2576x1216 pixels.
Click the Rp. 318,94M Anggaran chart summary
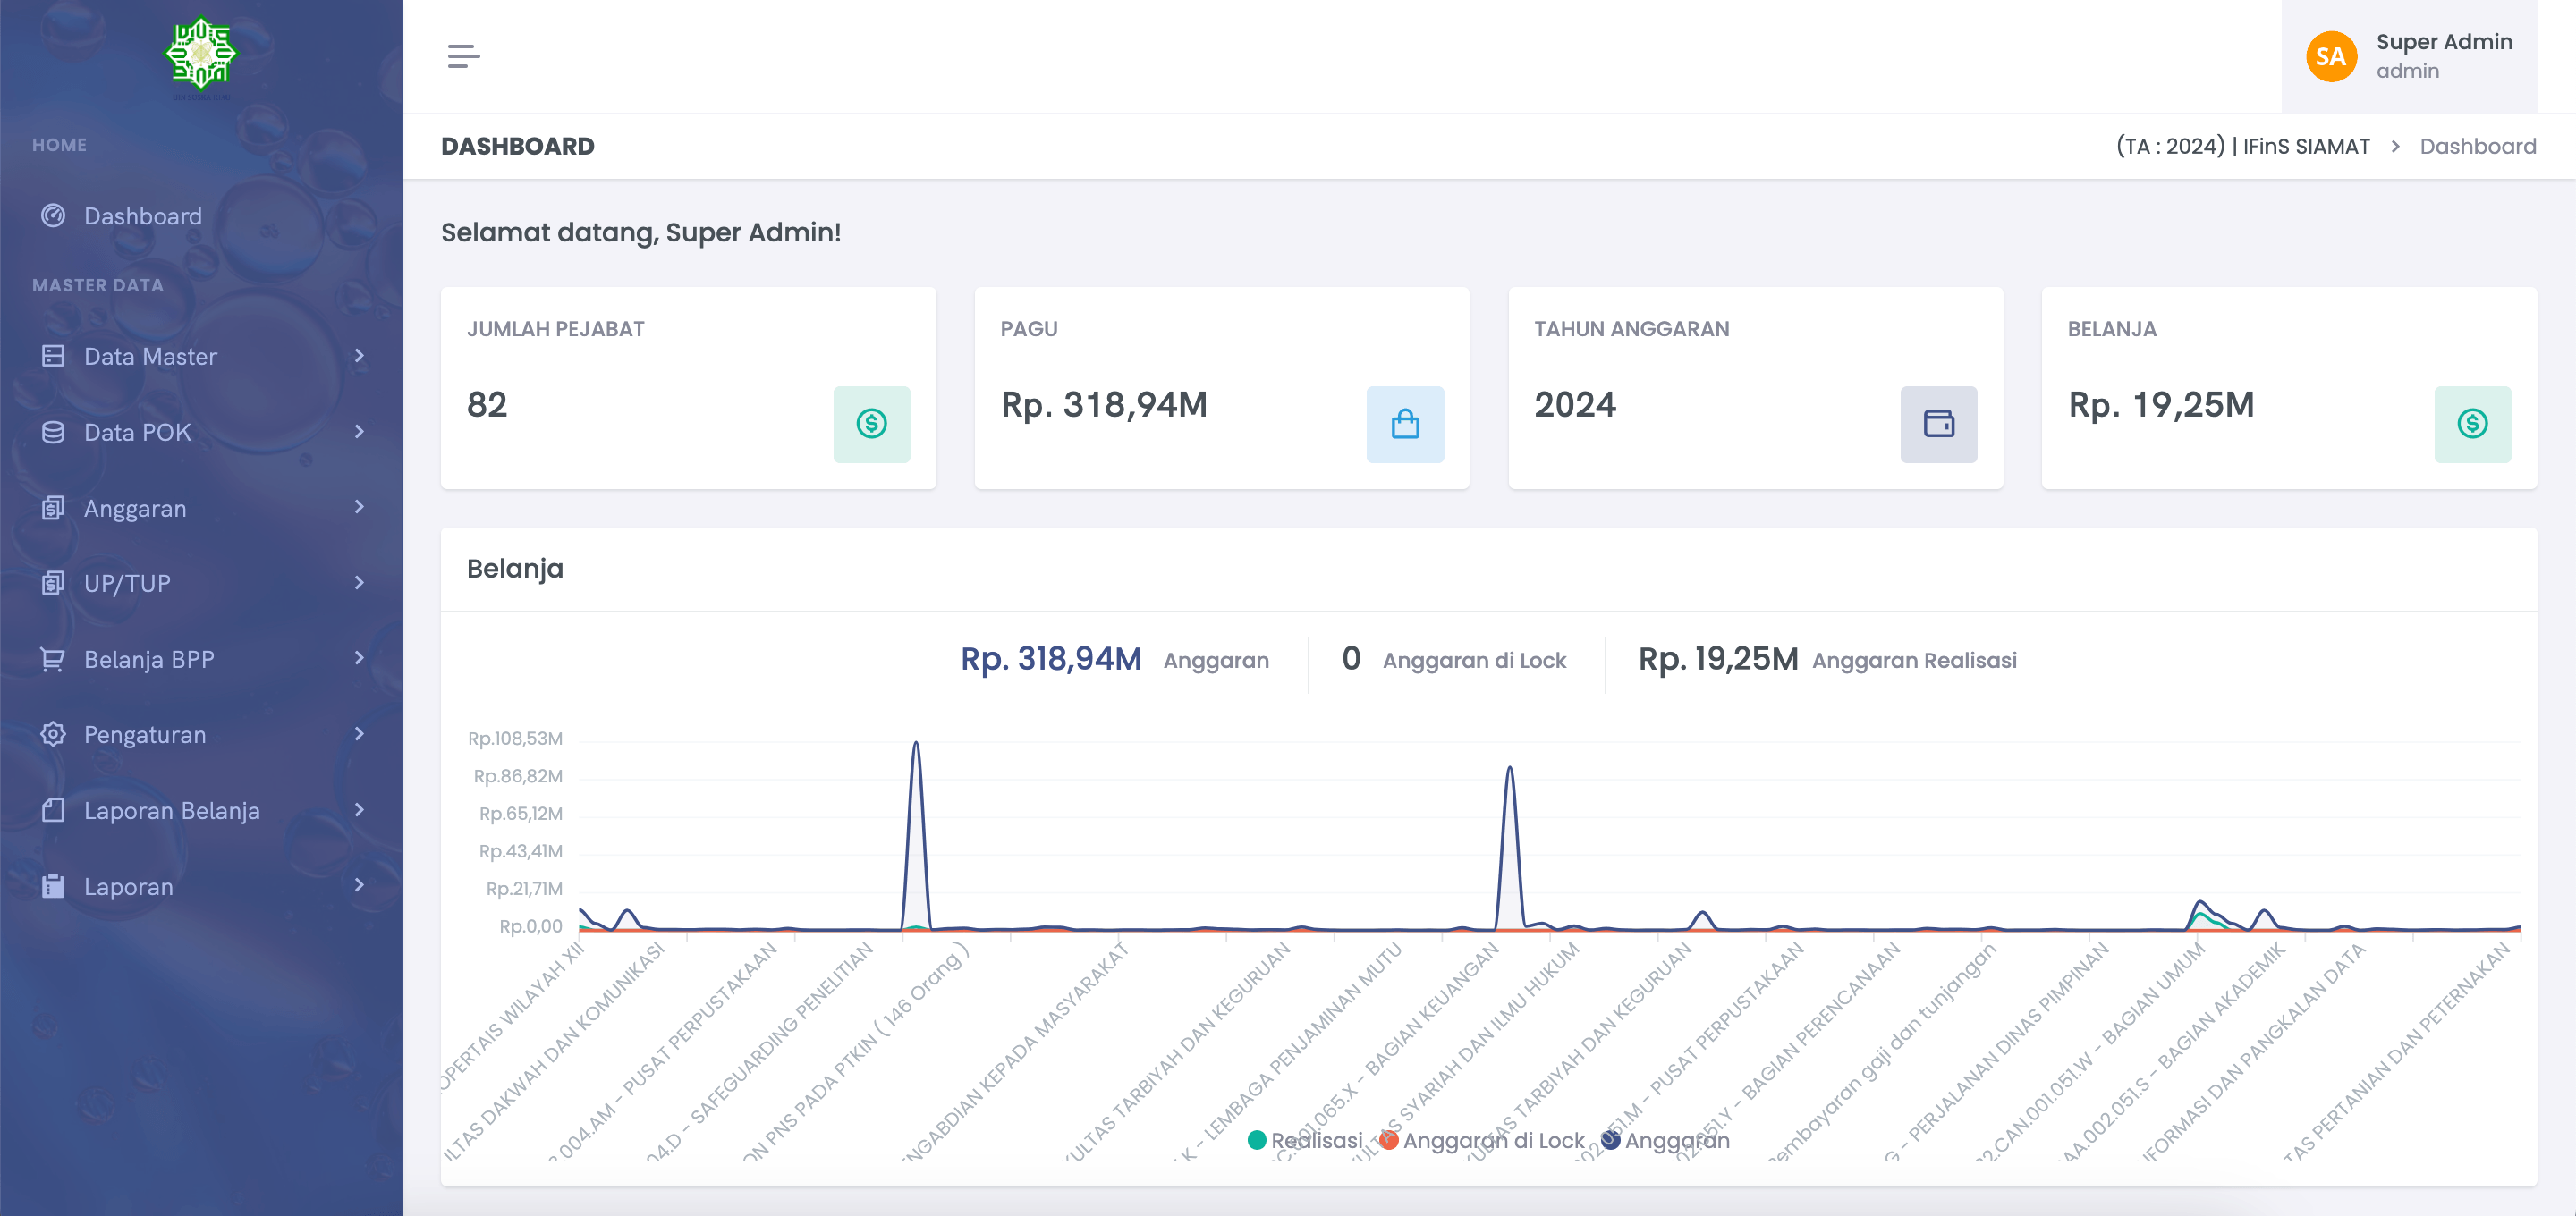[1051, 659]
